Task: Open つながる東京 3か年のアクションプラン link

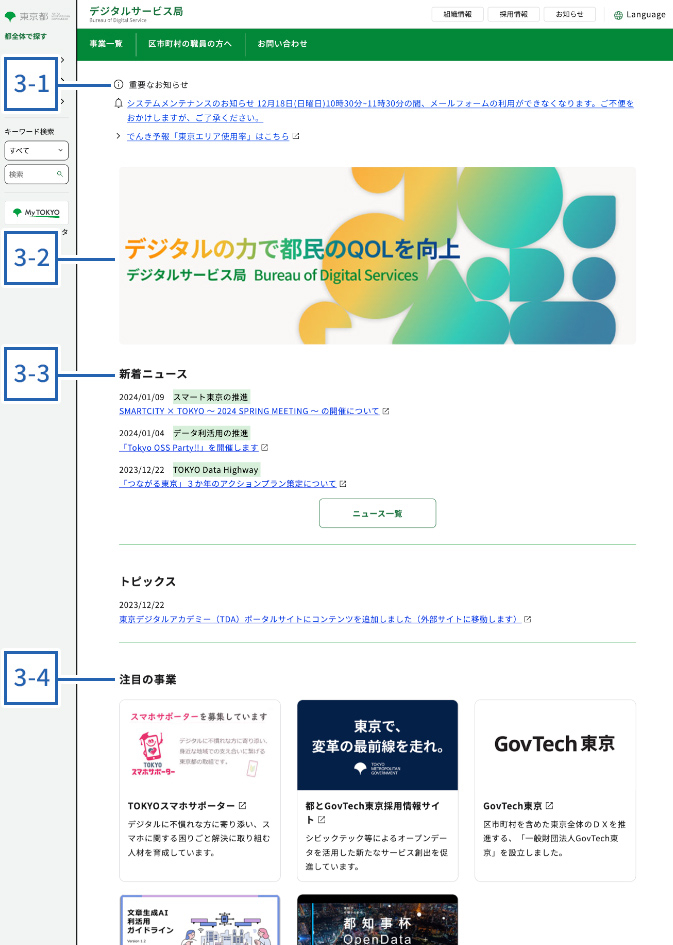Action: point(228,484)
